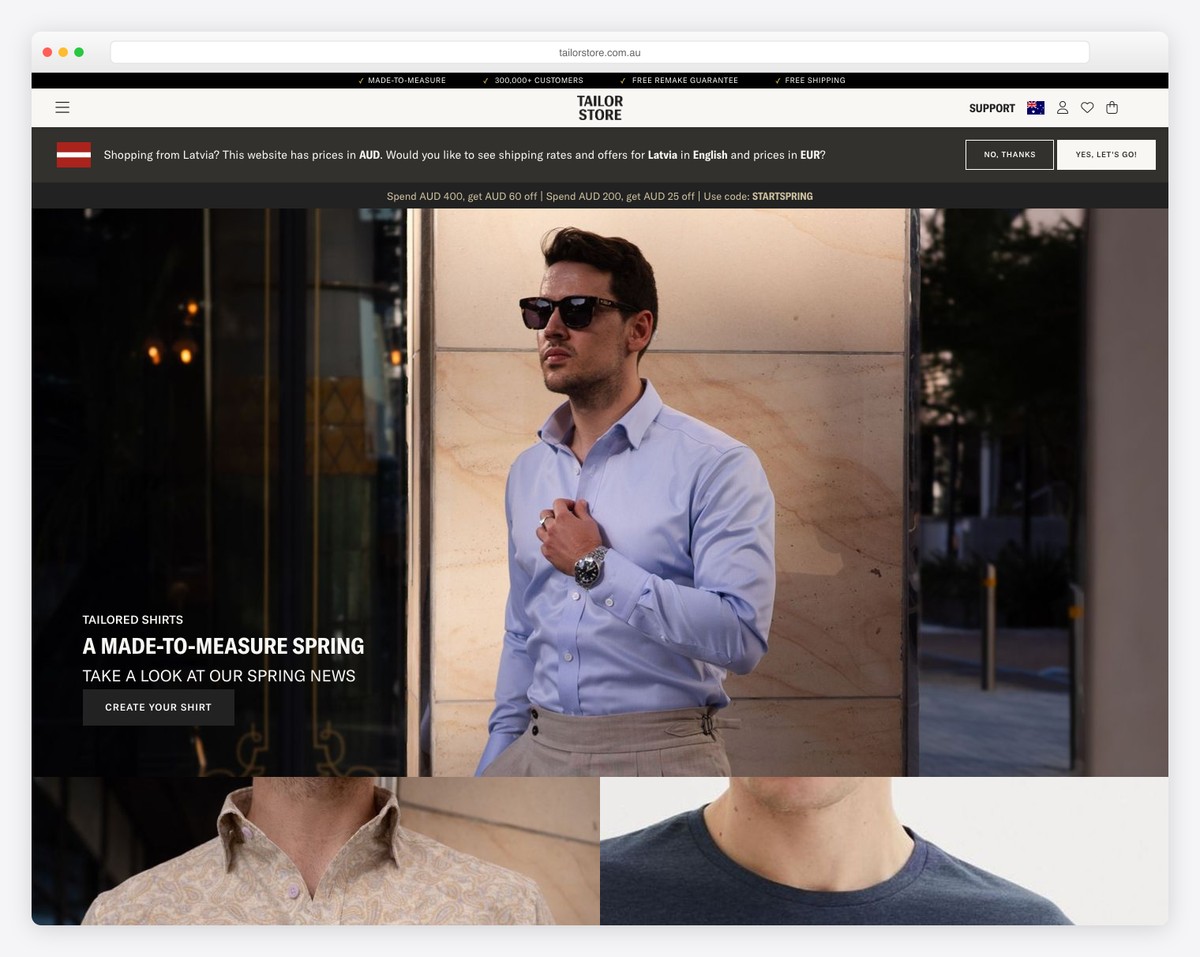Open the hamburger navigation menu
Screen dimensions: 1200x957
point(62,108)
